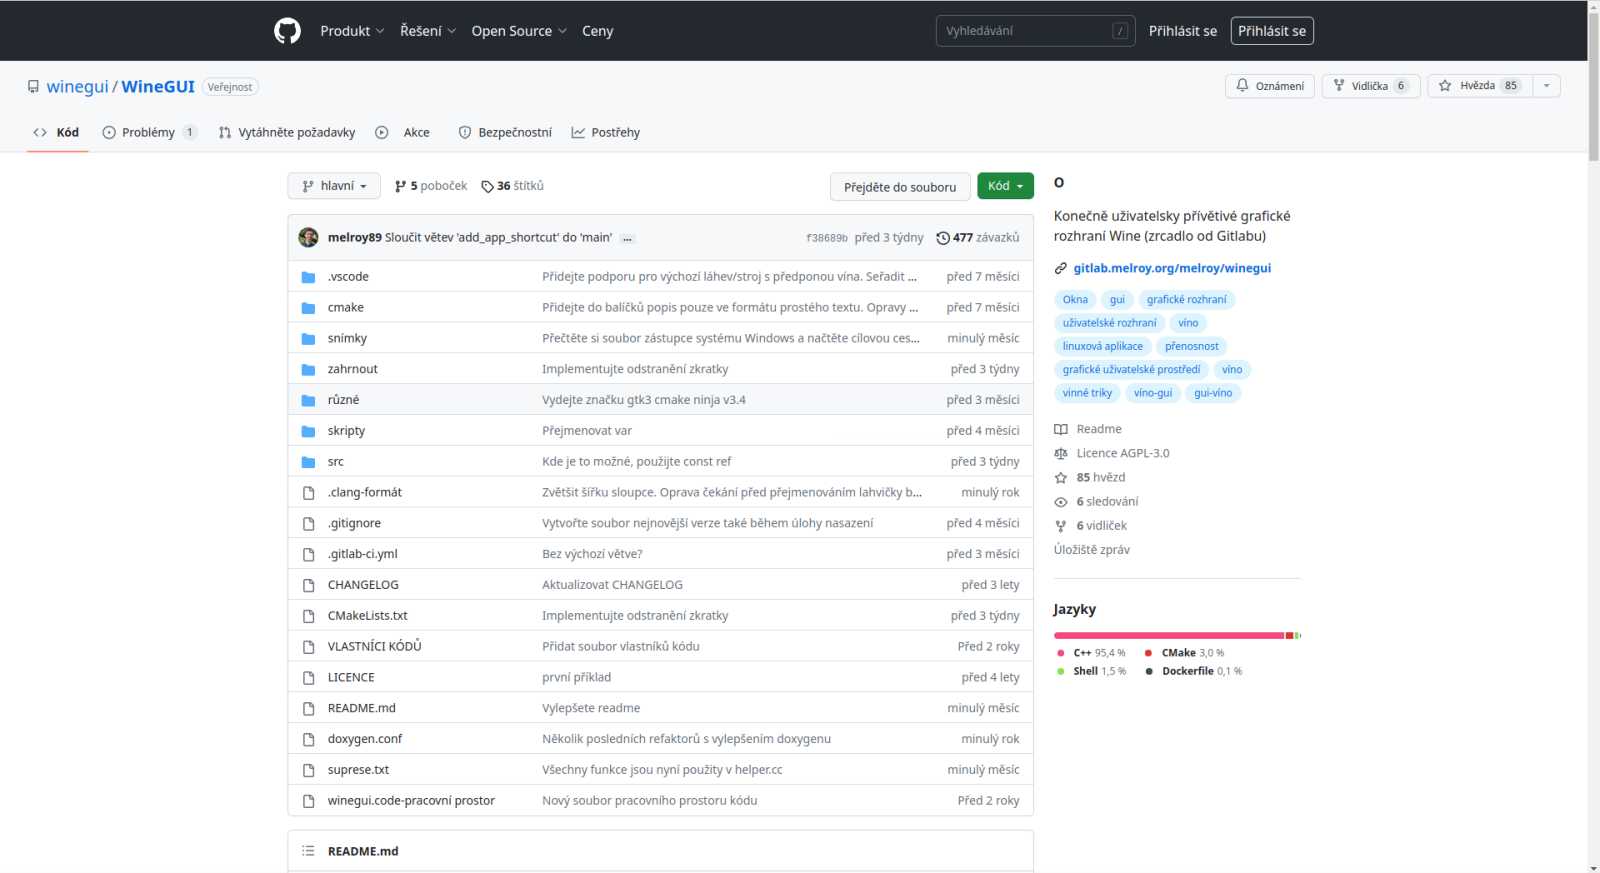This screenshot has height=873, width=1600.
Task: Open the LICENCE file
Action: [x=351, y=678]
